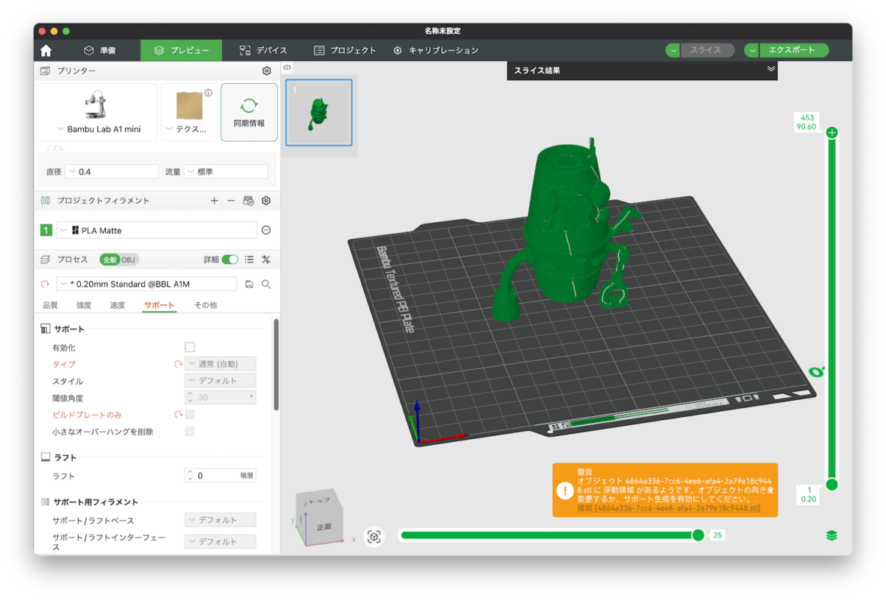Enable support with the 有効化 checkbox

tap(190, 347)
